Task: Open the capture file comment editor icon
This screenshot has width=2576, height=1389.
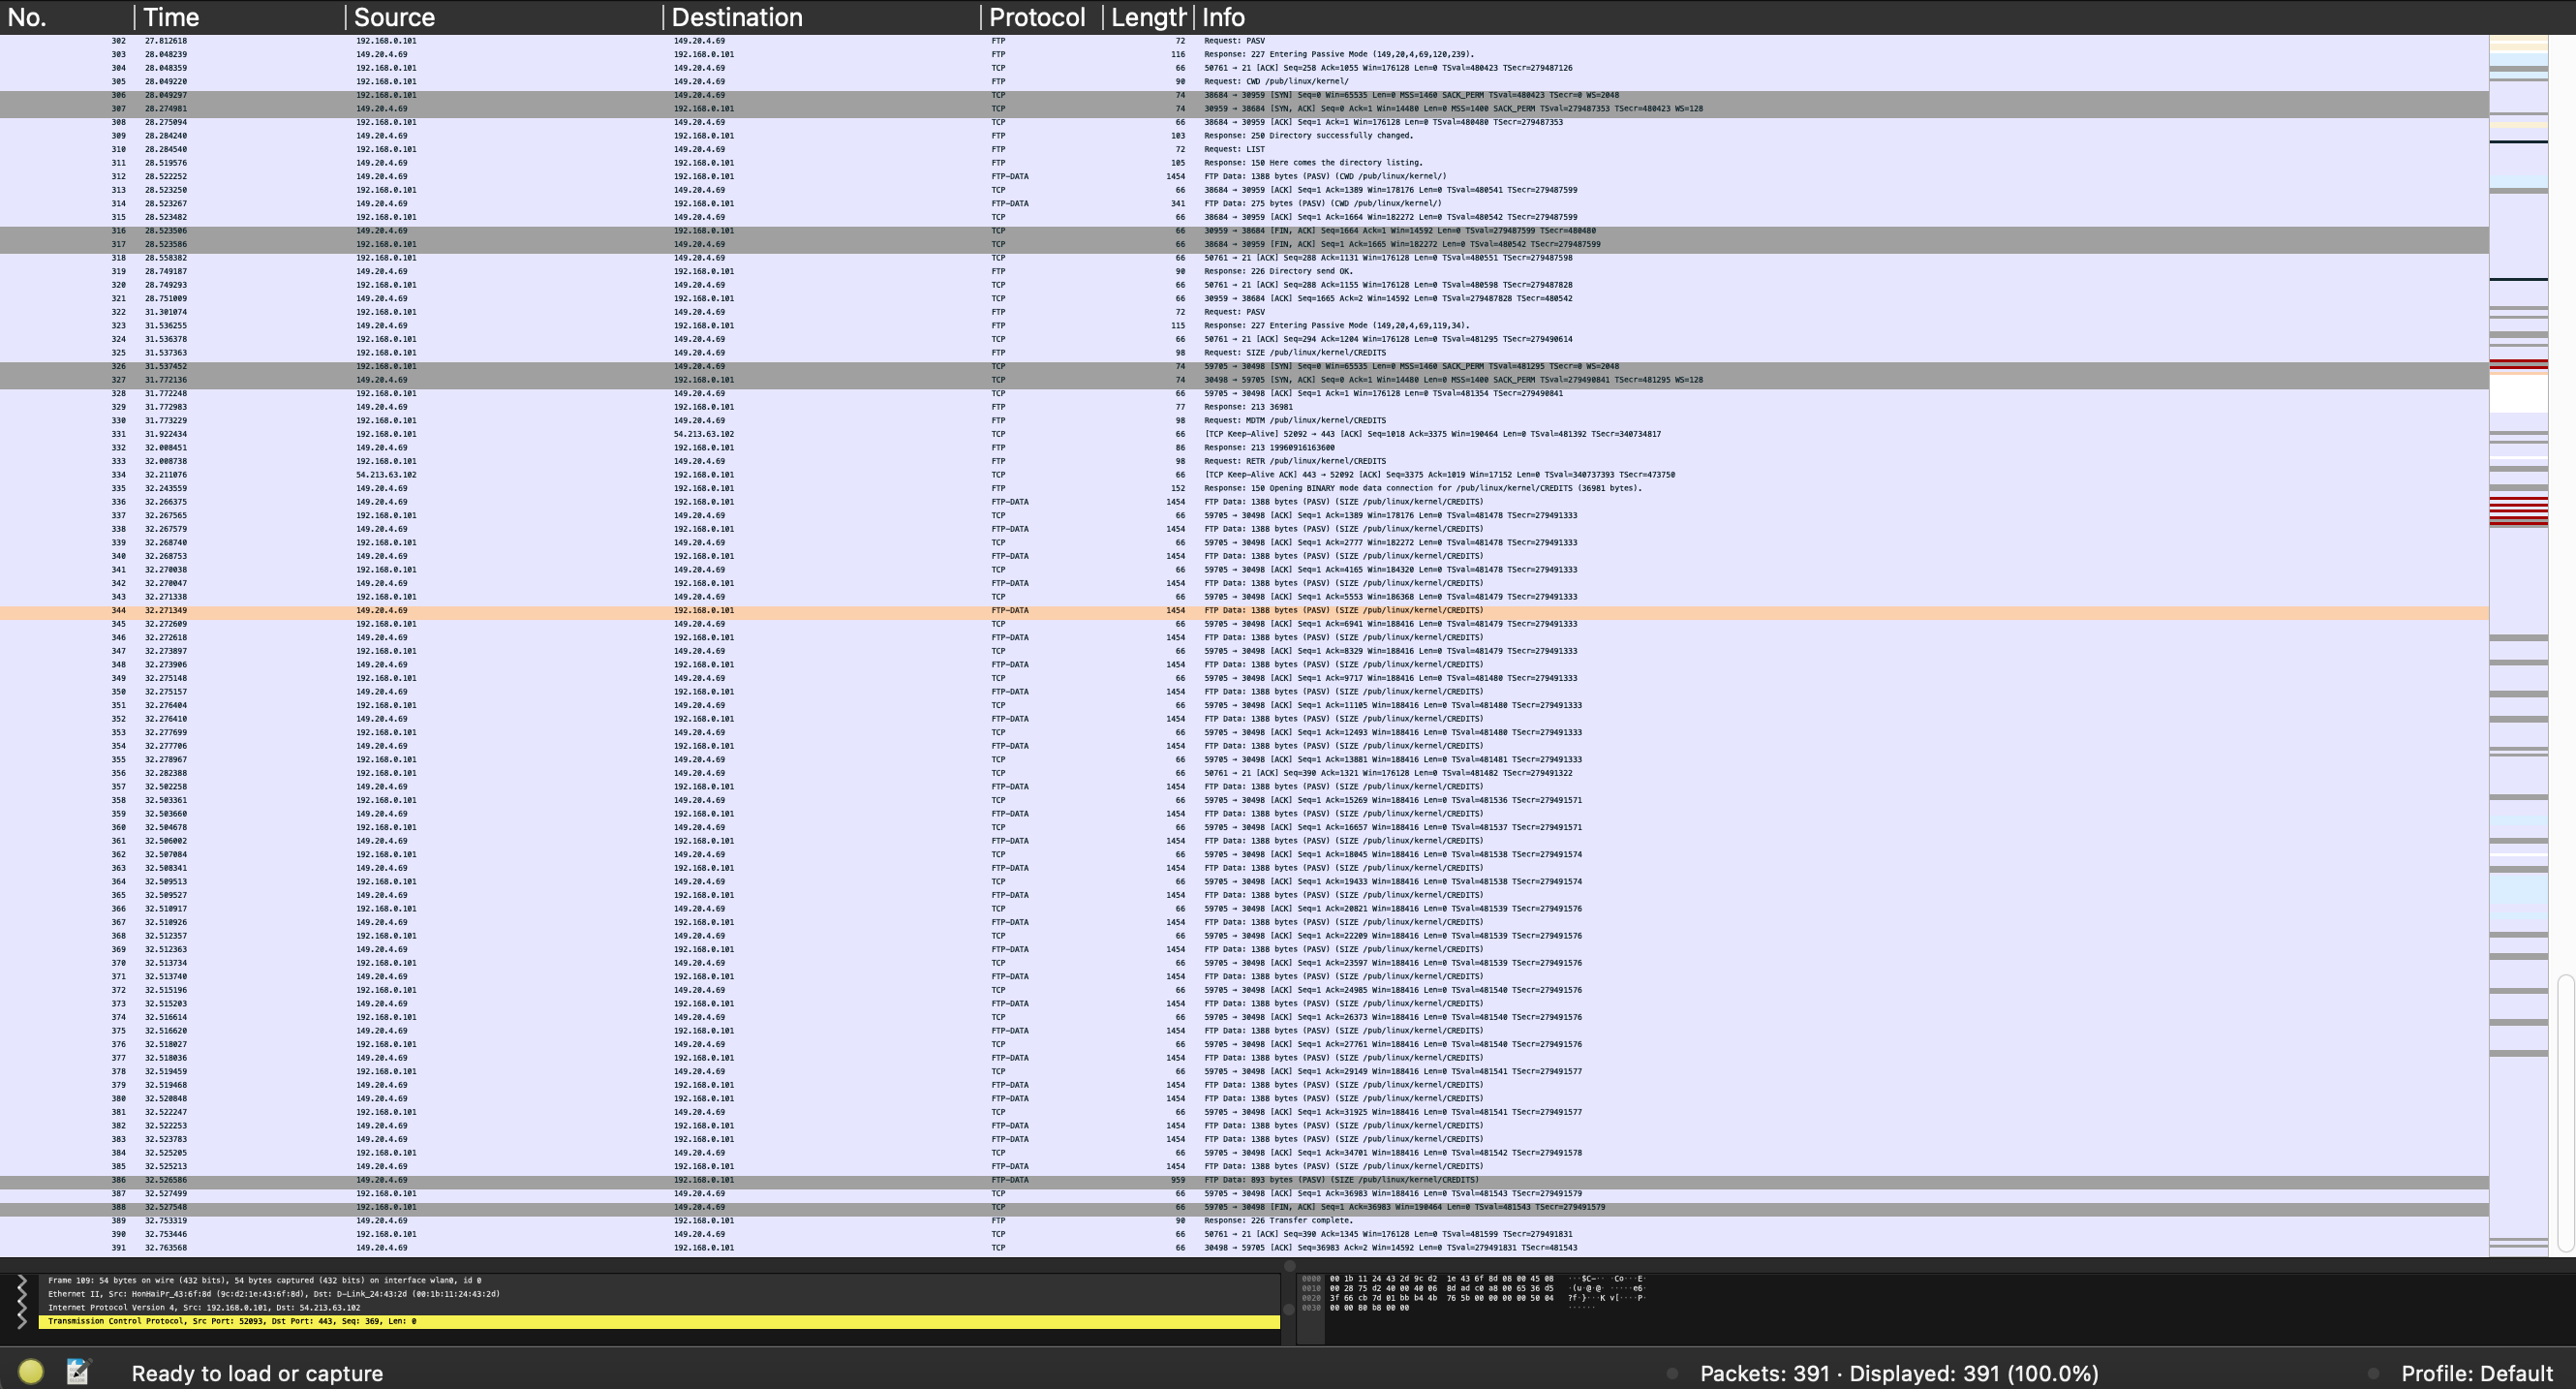Action: tap(77, 1372)
